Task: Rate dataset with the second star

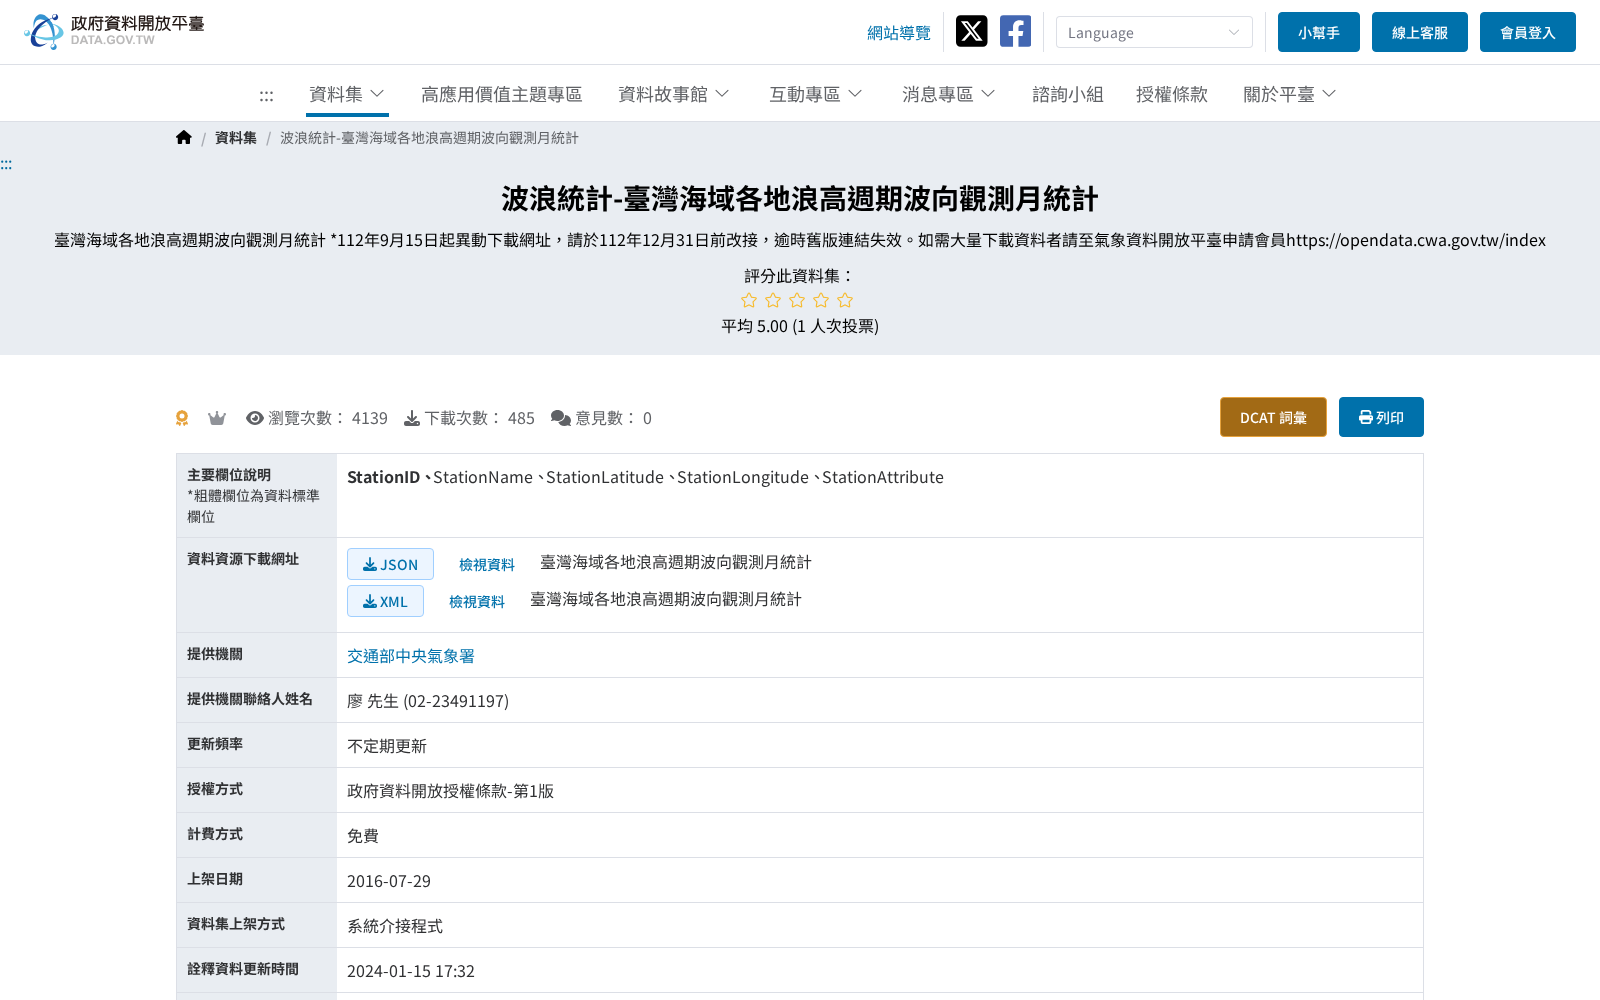Action: point(773,300)
